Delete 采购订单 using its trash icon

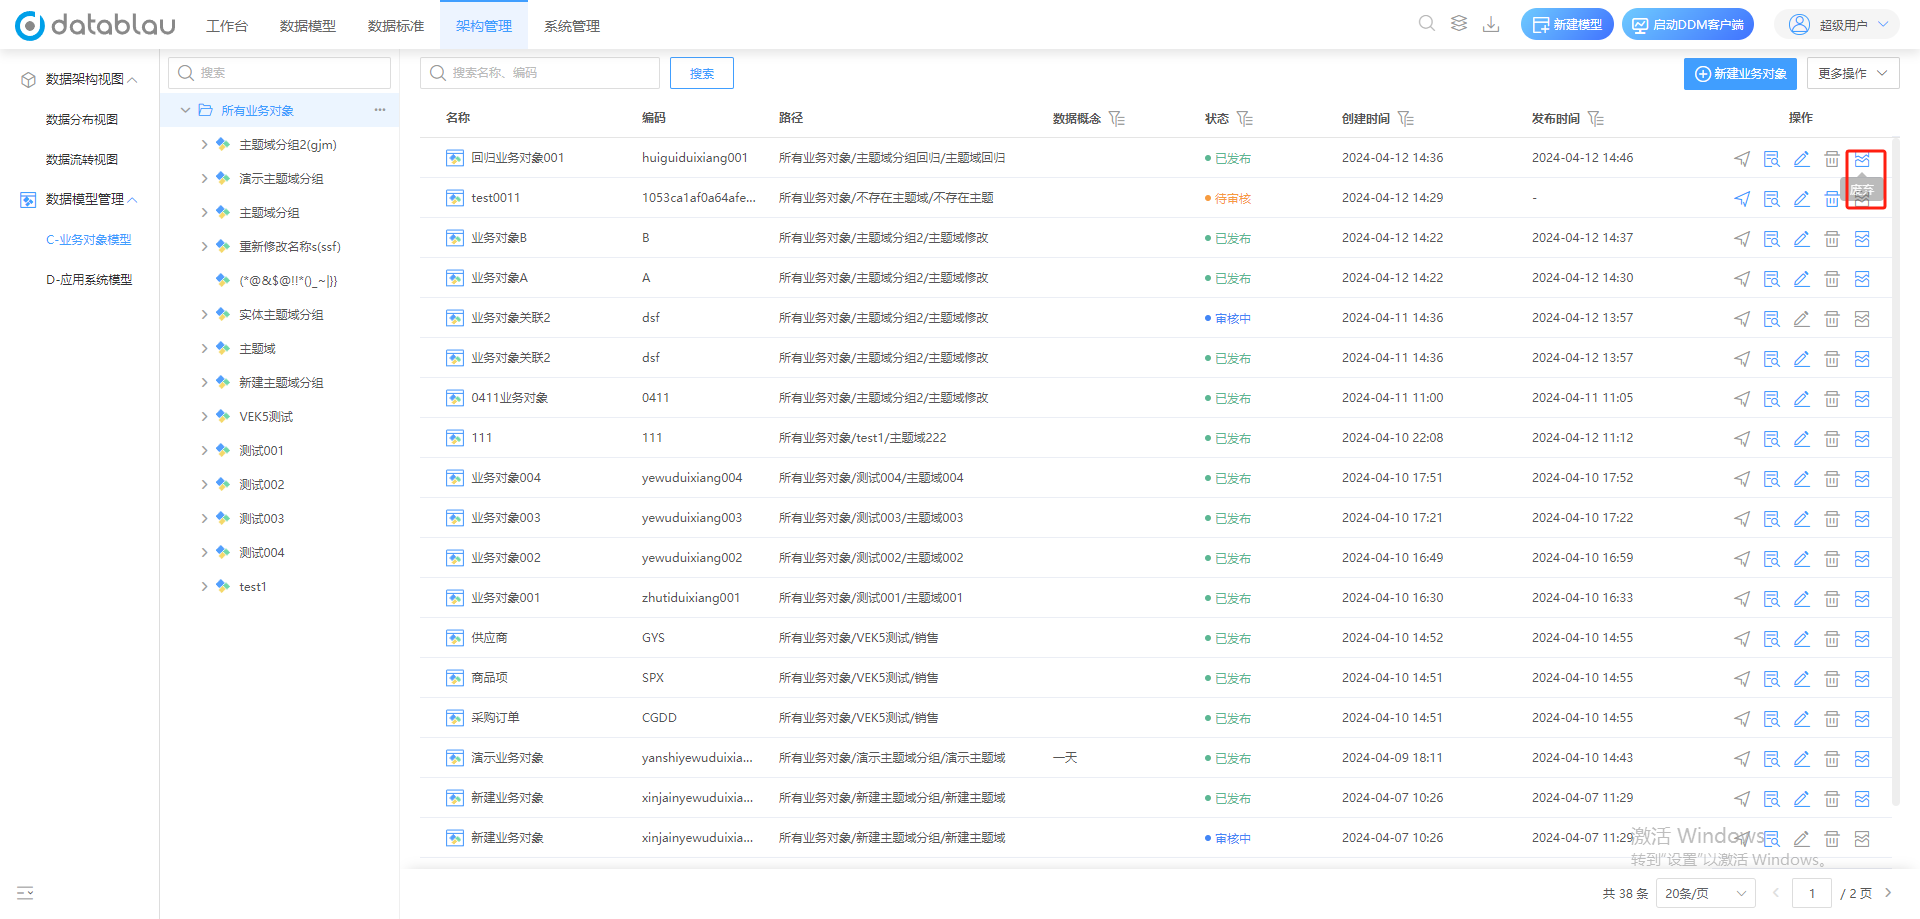[1832, 719]
